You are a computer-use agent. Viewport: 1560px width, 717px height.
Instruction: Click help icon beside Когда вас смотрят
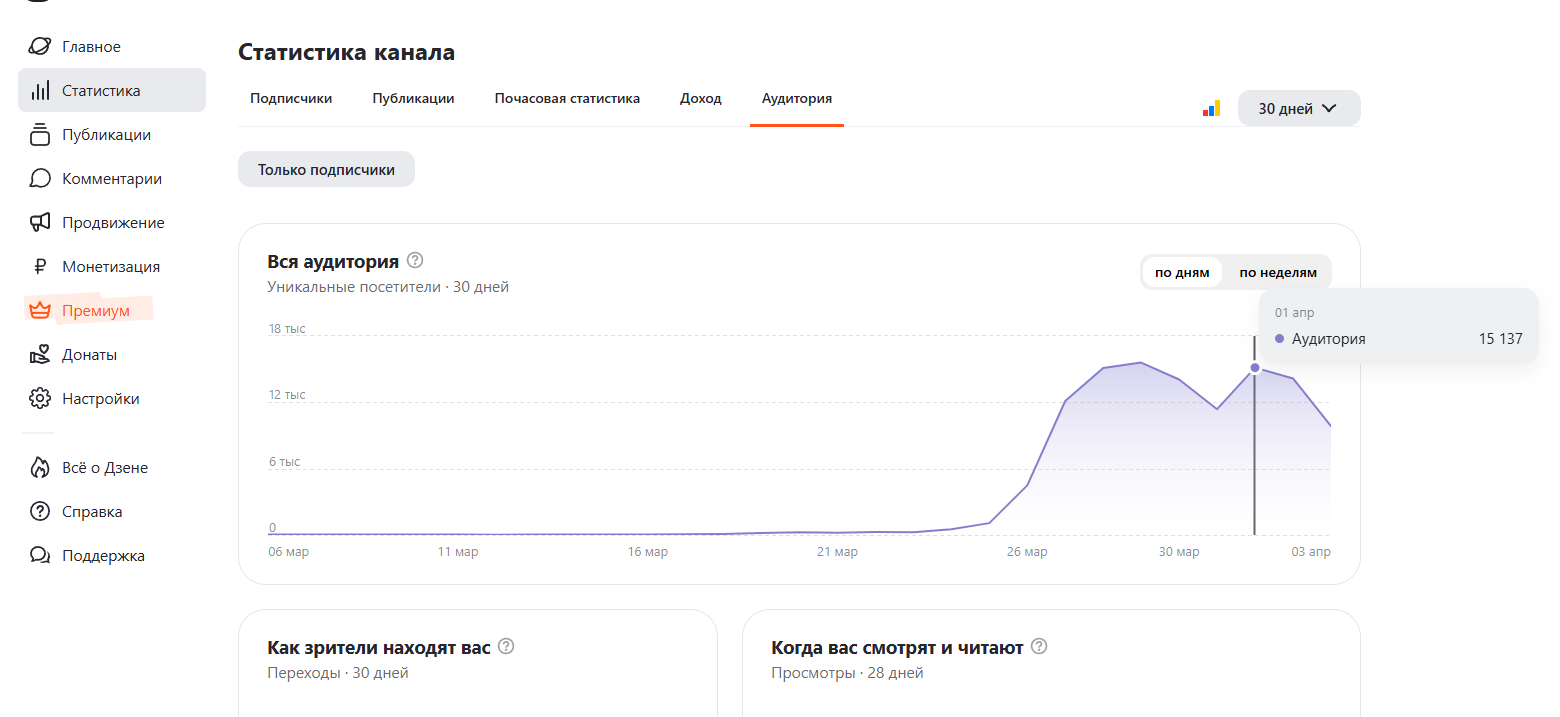(x=1039, y=647)
